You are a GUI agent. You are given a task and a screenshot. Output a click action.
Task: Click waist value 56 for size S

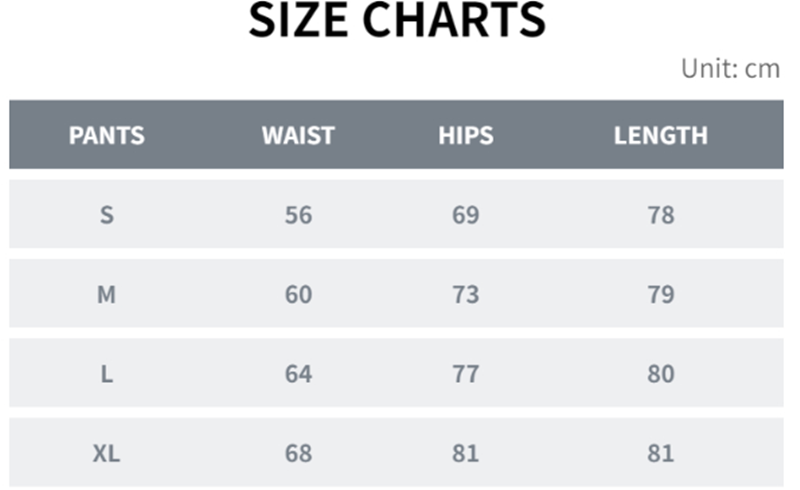298,215
